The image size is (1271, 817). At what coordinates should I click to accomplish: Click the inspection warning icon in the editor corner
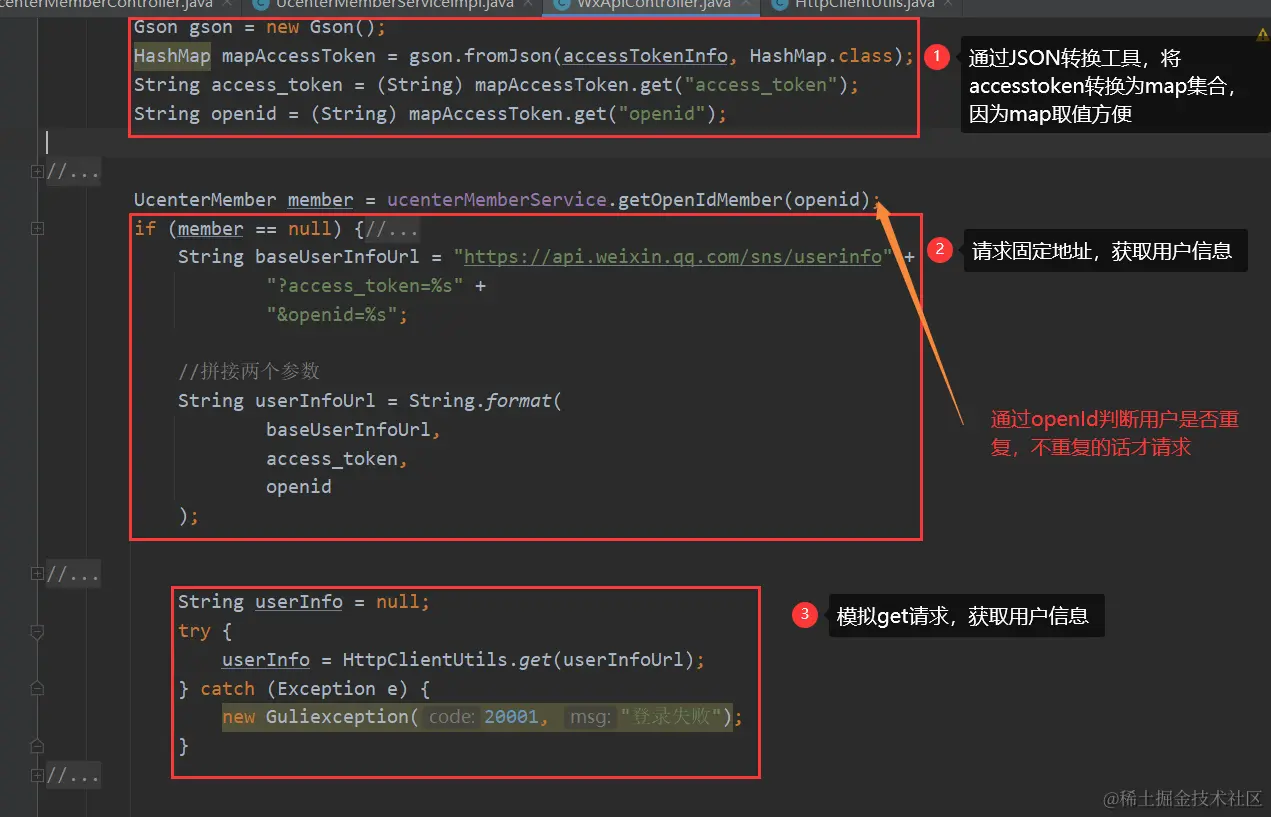[1262, 33]
